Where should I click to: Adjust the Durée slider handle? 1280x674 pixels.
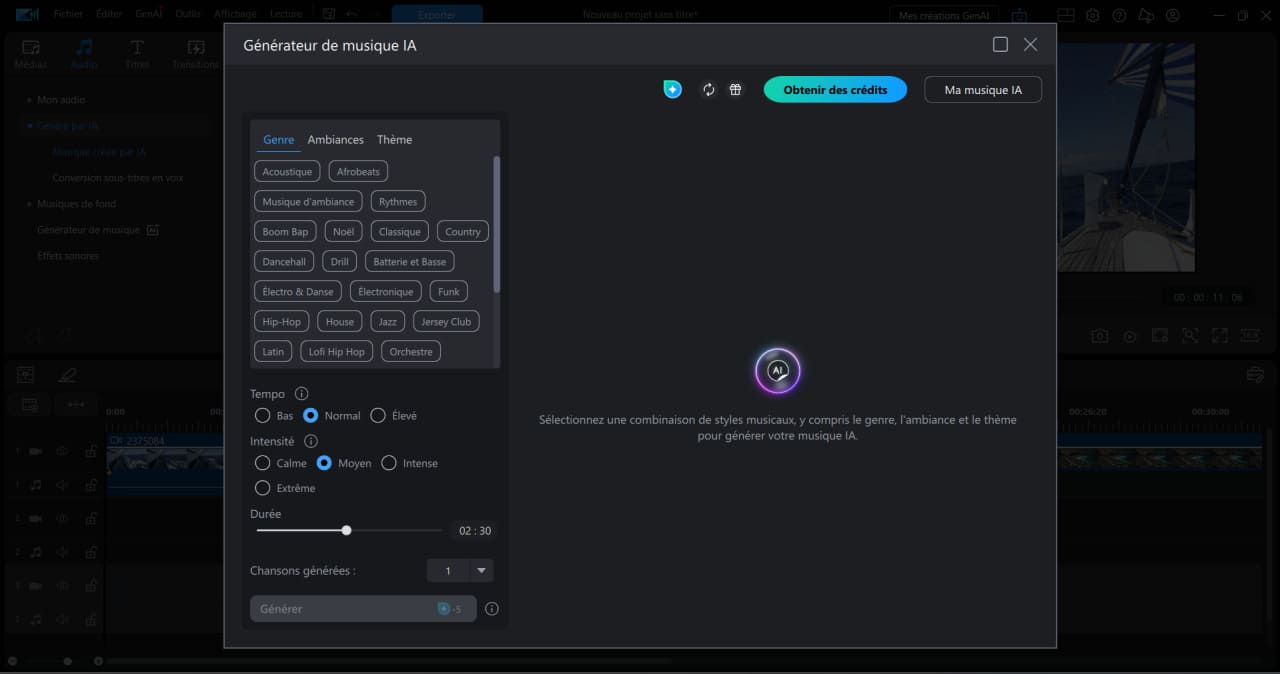pos(346,530)
